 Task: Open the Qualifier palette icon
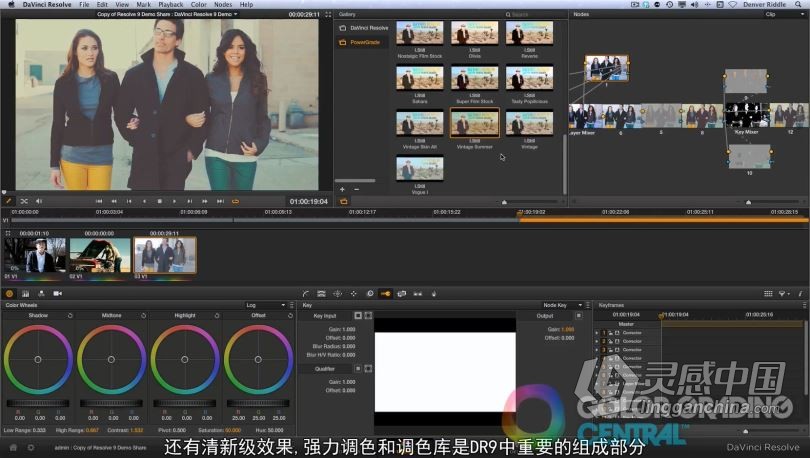(x=321, y=293)
